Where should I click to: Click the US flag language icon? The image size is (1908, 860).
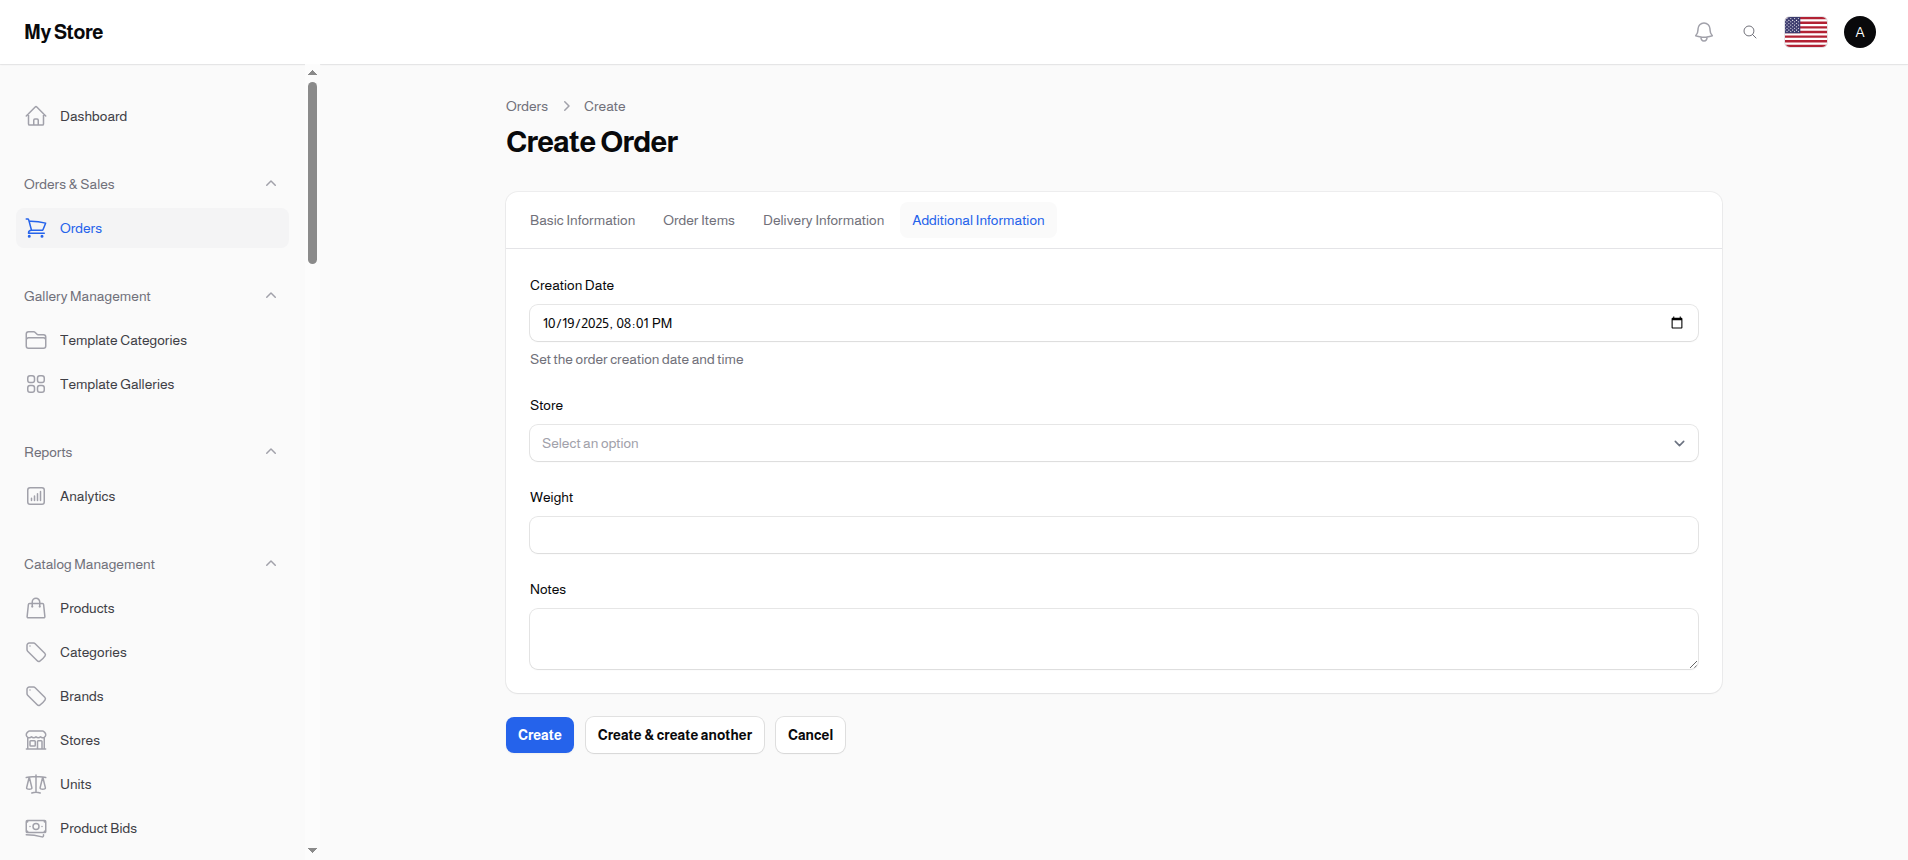tap(1806, 32)
